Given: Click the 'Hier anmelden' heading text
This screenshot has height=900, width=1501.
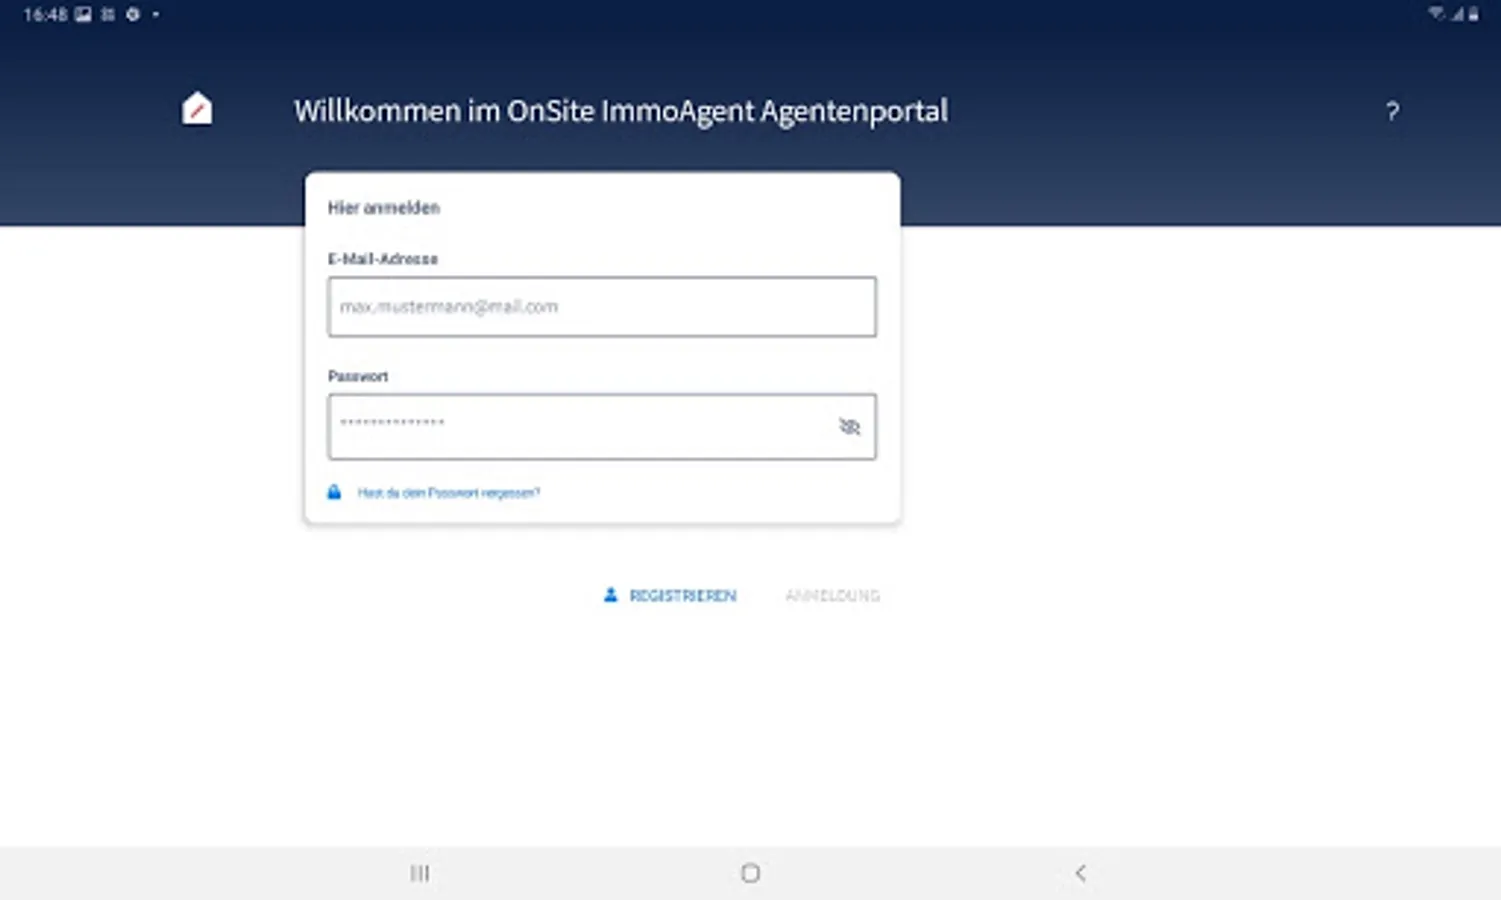Looking at the screenshot, I should click(384, 208).
